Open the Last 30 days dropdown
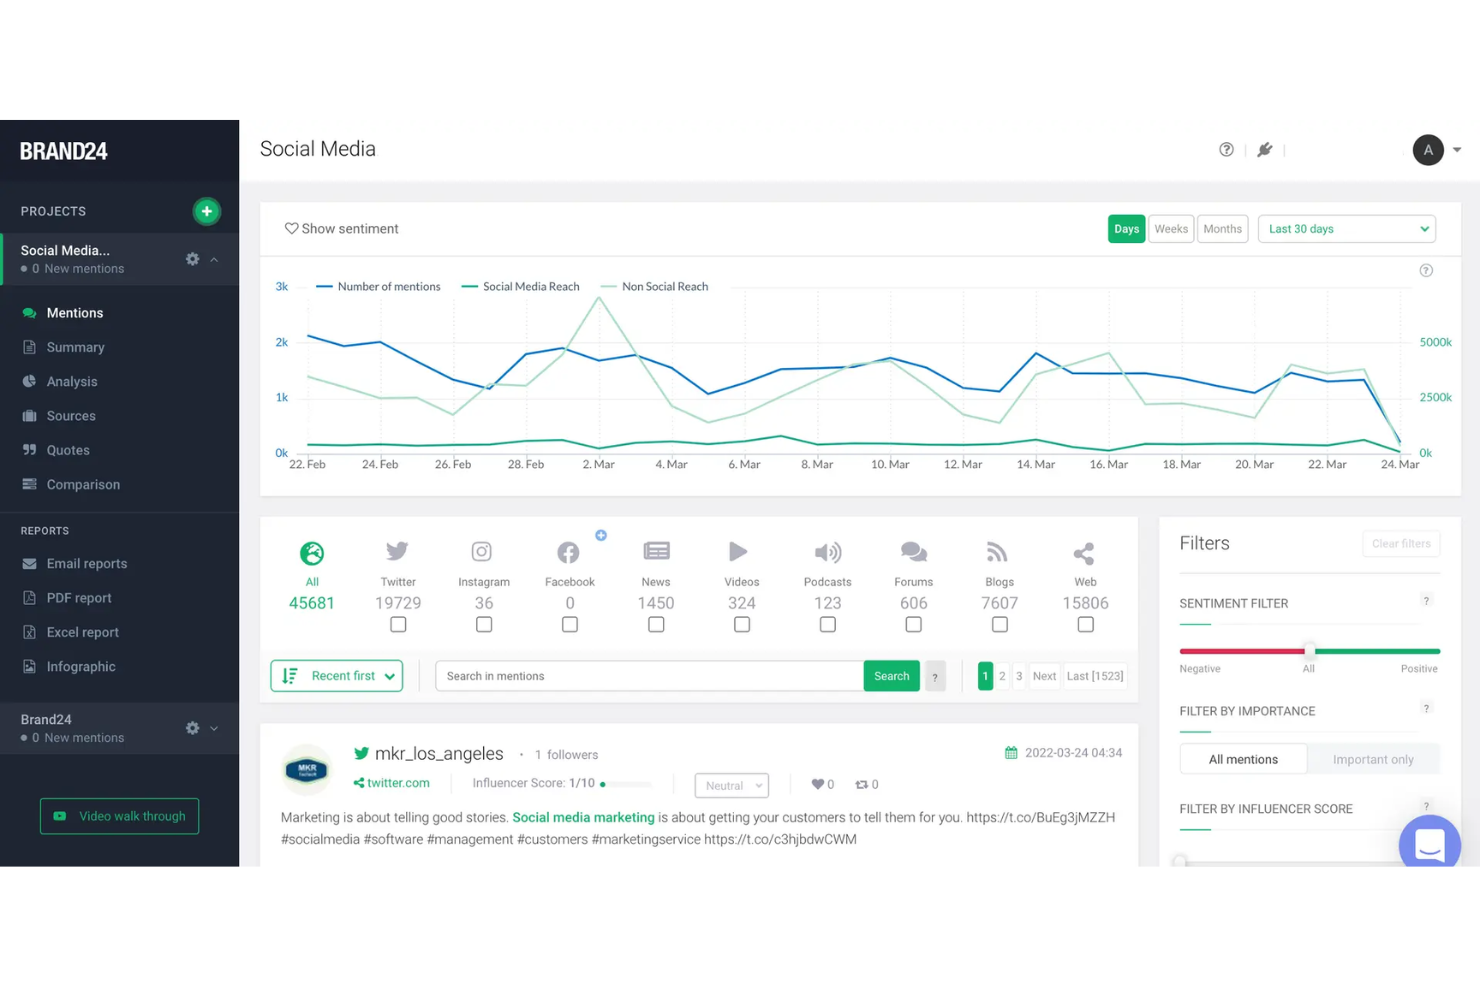The width and height of the screenshot is (1480, 987). (x=1346, y=229)
